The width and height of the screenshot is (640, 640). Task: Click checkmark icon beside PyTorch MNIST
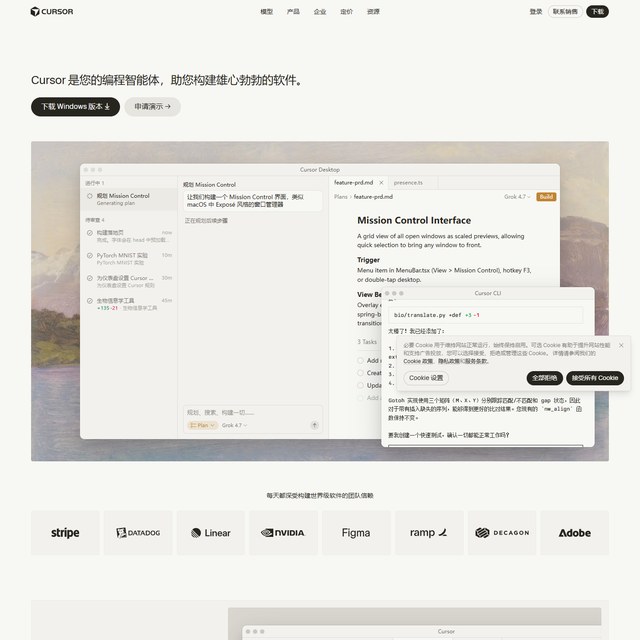click(x=89, y=256)
